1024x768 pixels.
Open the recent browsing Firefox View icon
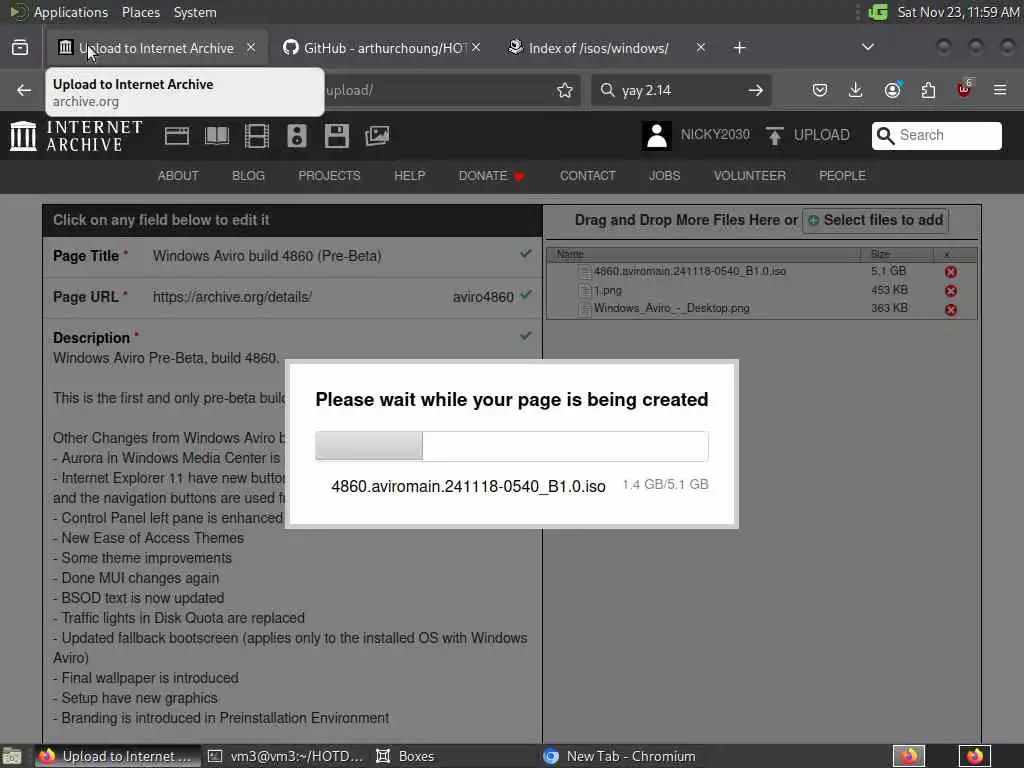(20, 47)
